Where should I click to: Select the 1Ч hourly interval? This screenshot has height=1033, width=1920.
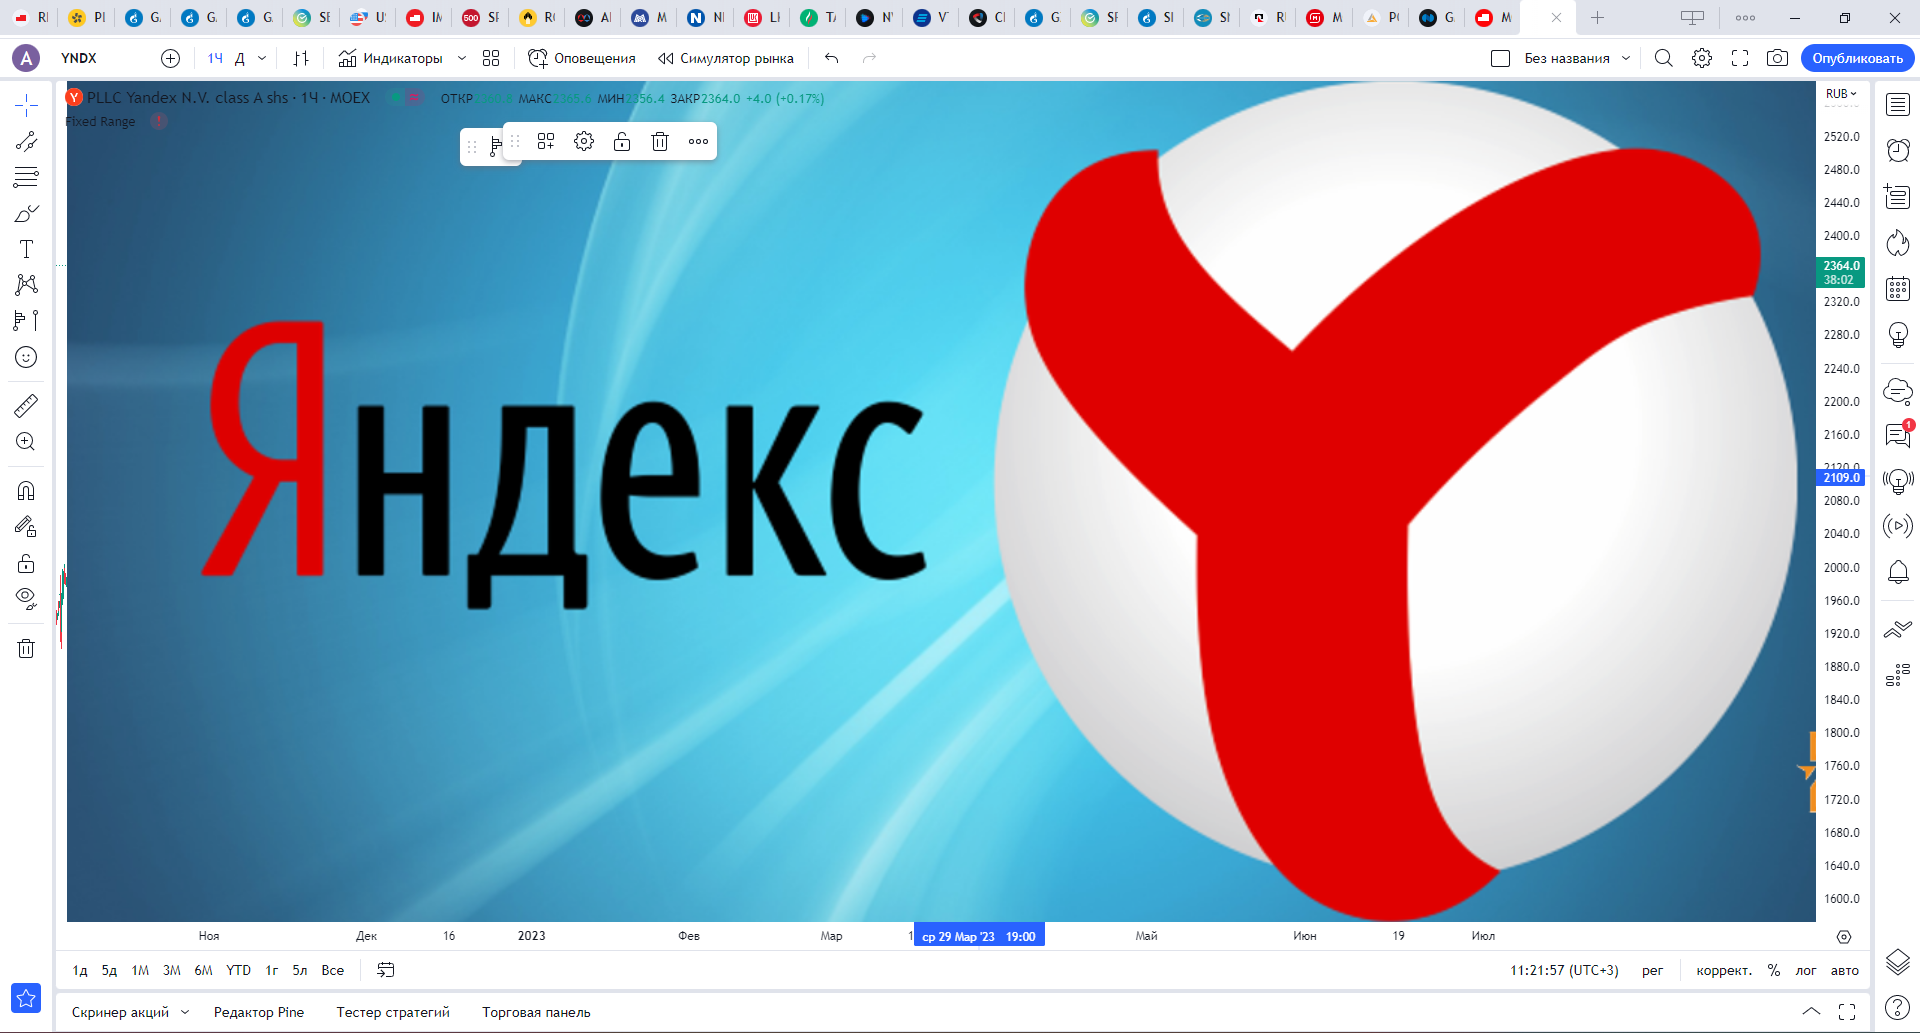pyautogui.click(x=215, y=58)
